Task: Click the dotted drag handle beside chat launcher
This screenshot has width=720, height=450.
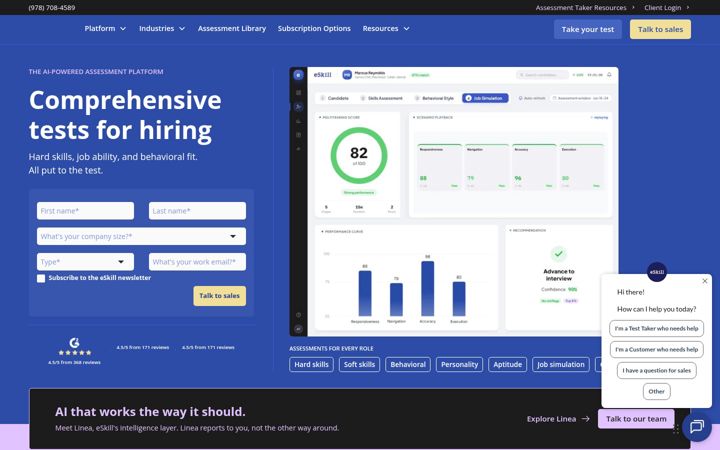Action: click(675, 429)
